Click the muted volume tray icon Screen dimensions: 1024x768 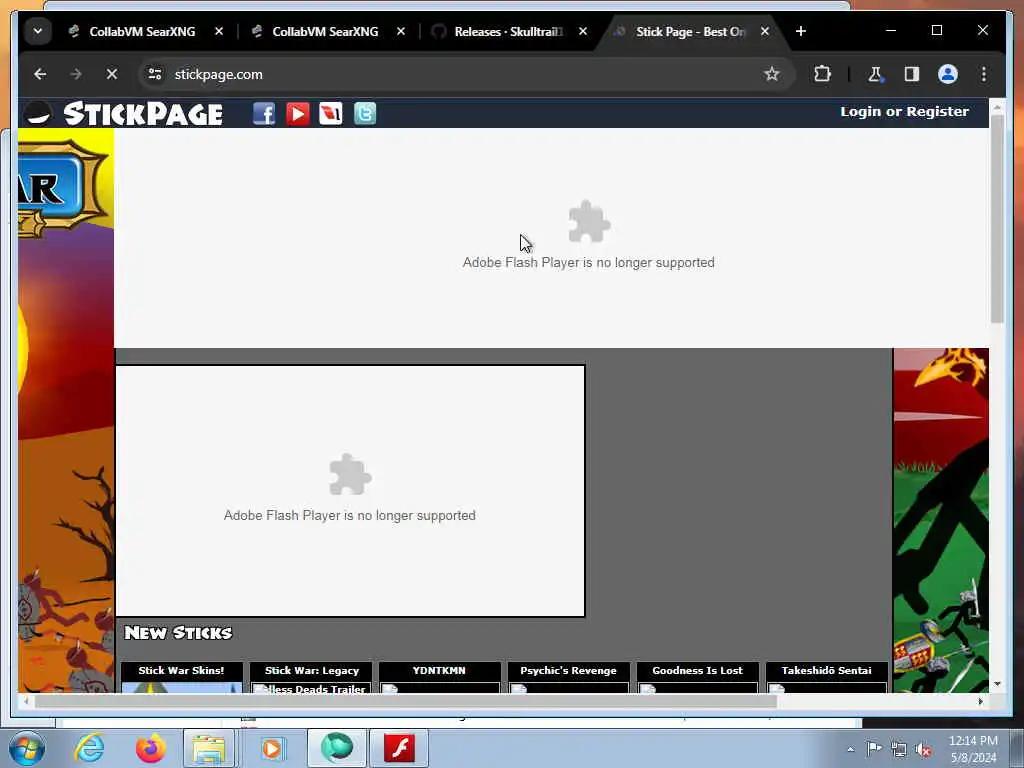tap(923, 749)
